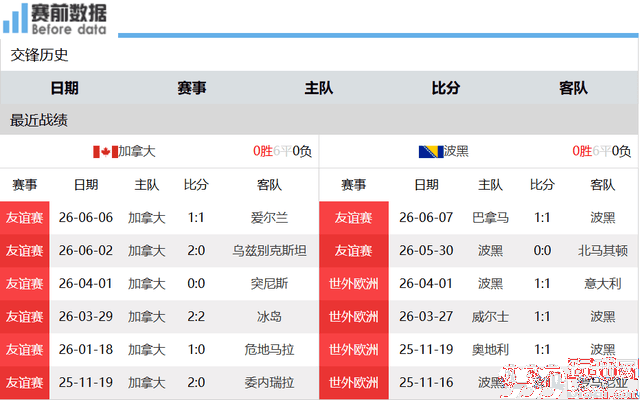Click the bold 比分 header in 交锋历史
Viewport: 640px width, 400px height.
click(x=446, y=88)
